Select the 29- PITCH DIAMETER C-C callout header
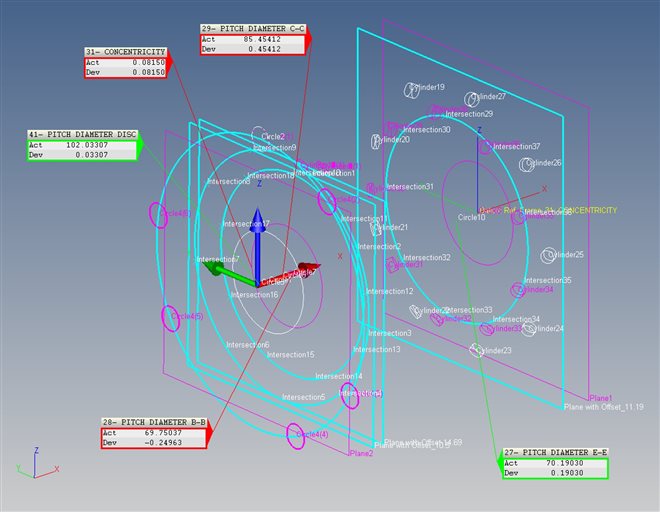This screenshot has height=512, width=660. (x=251, y=26)
